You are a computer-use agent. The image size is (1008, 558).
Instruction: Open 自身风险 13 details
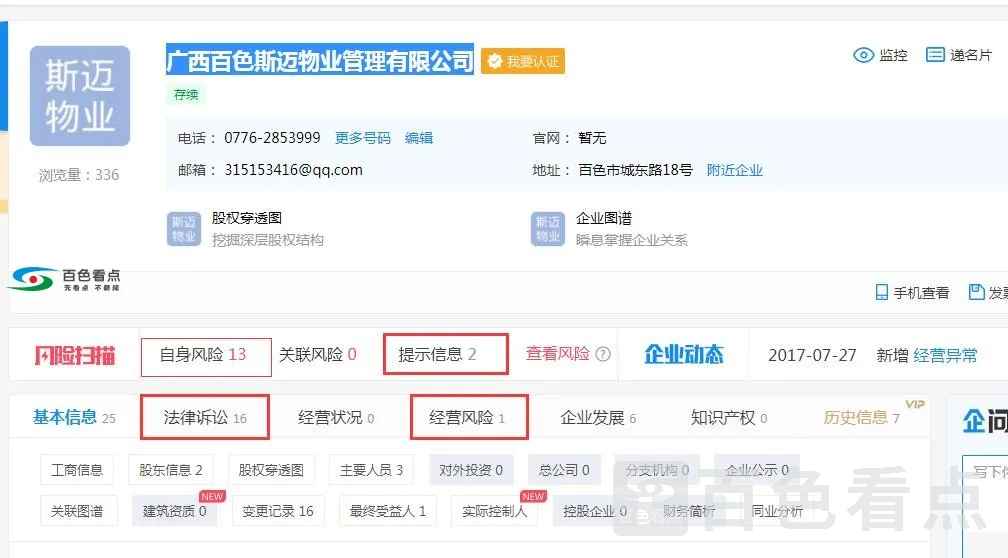tap(205, 355)
